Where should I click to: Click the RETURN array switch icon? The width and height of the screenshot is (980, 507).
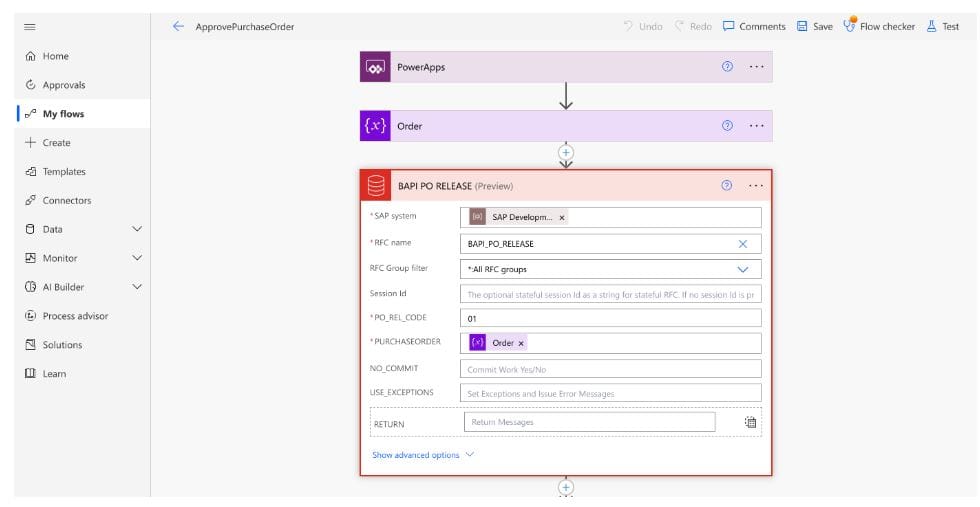(750, 422)
